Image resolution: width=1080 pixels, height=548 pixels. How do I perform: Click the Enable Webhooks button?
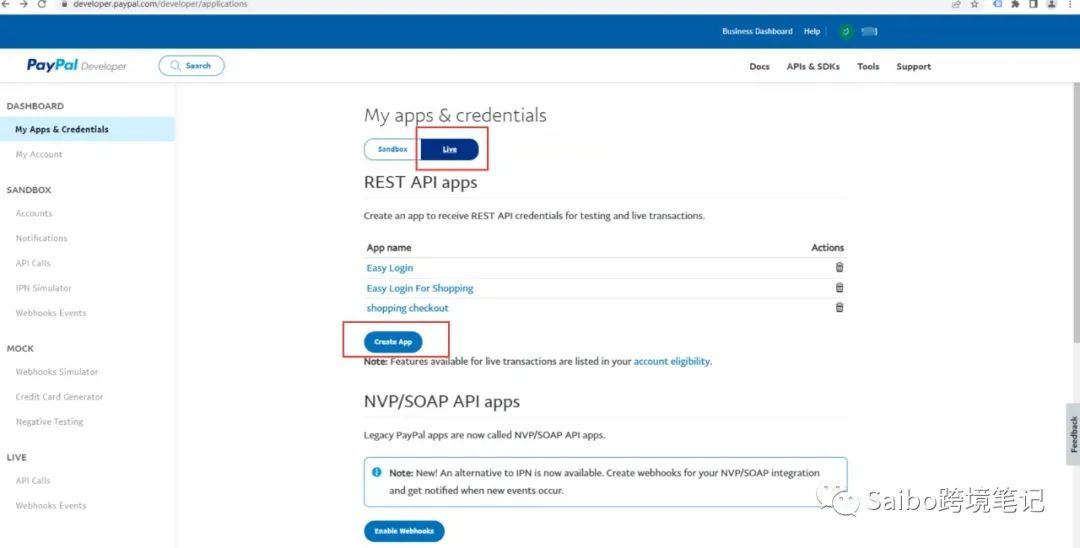click(404, 531)
